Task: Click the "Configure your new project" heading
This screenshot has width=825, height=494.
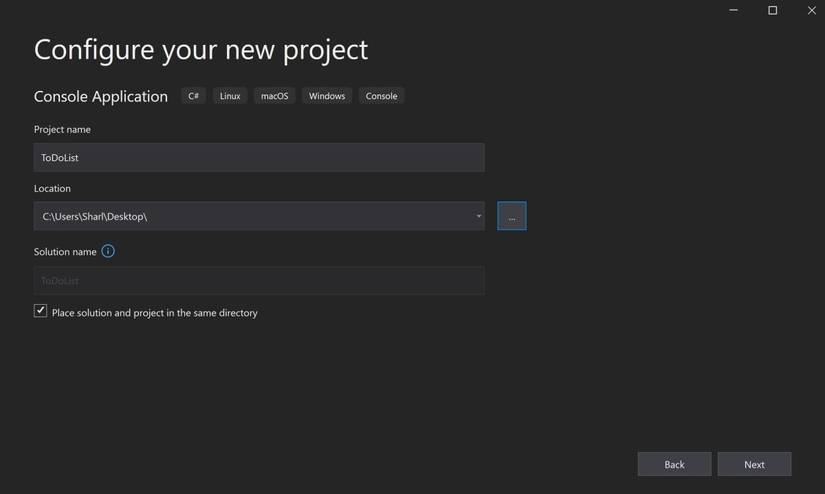Action: (x=201, y=49)
